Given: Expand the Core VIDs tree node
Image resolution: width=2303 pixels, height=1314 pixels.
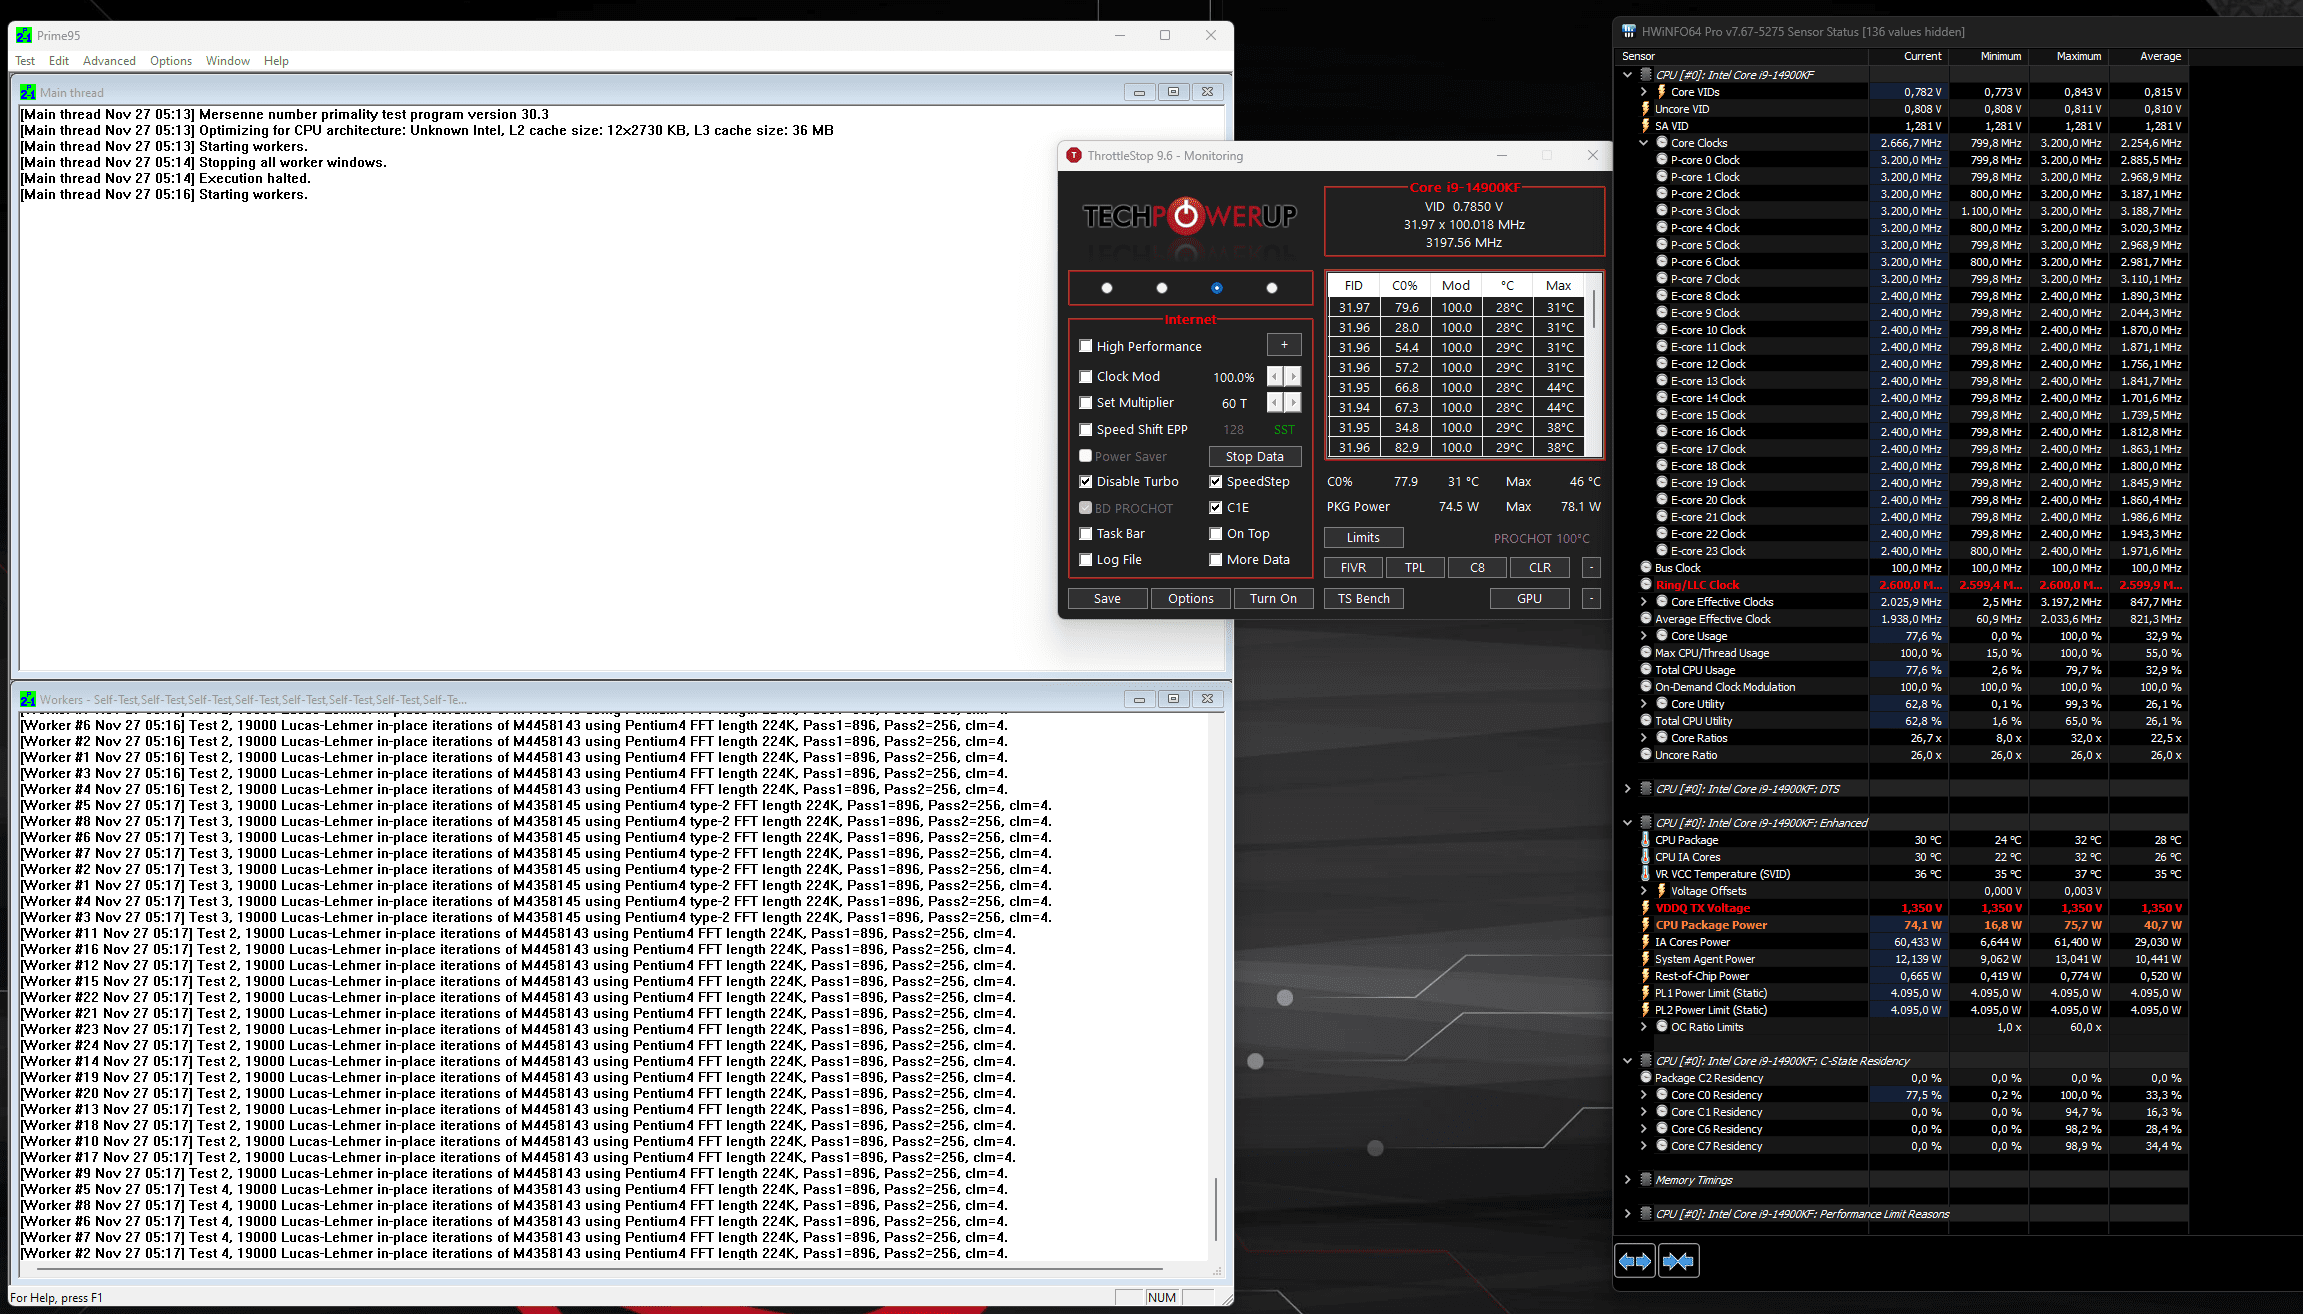Looking at the screenshot, I should 1643,92.
